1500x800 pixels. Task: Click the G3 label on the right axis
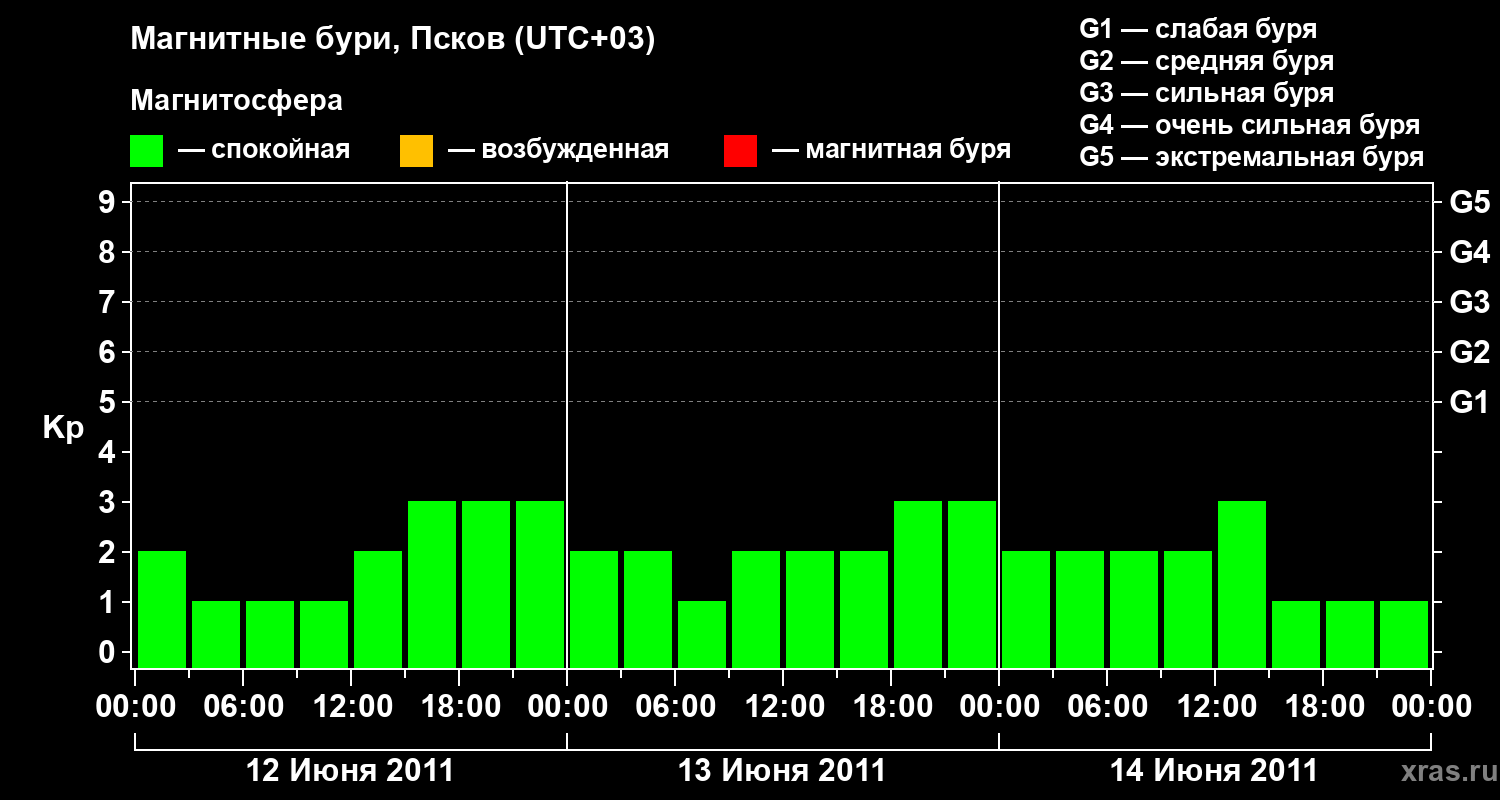click(1469, 302)
